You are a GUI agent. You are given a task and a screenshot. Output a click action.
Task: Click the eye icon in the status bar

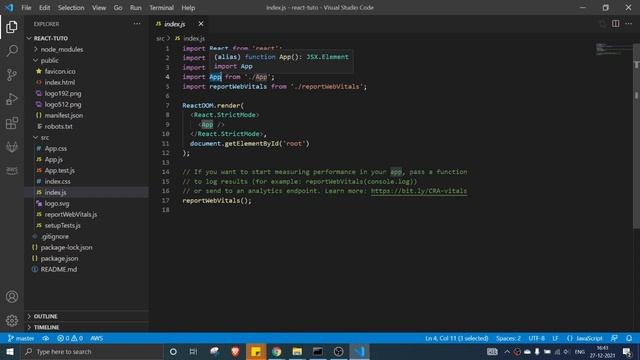point(45,338)
